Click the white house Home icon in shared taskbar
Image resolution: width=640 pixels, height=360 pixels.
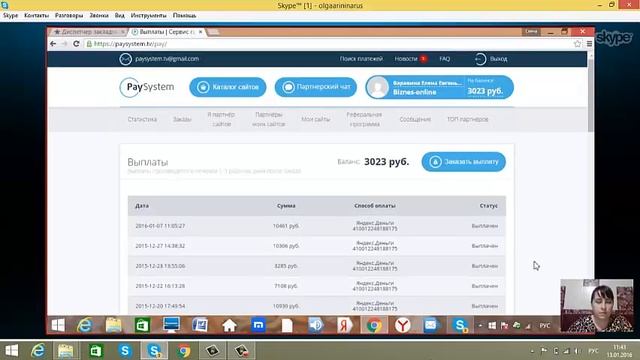coord(229,325)
